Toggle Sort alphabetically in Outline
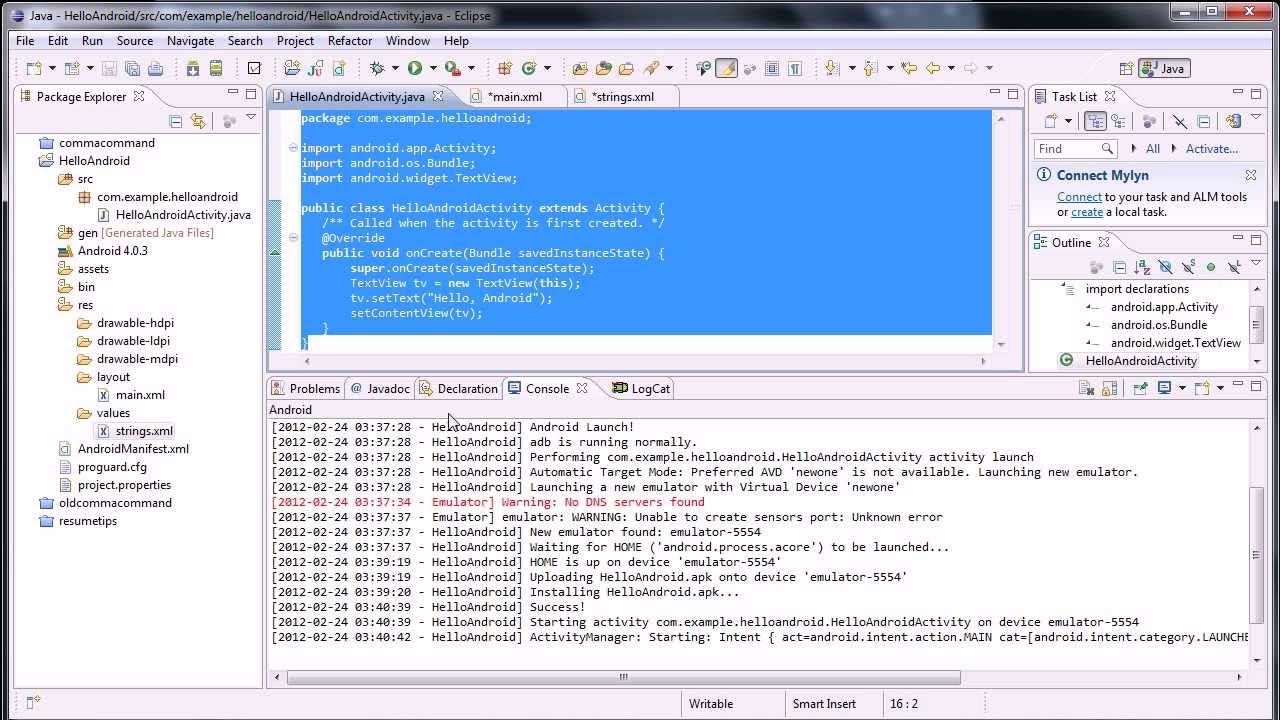 (1142, 267)
